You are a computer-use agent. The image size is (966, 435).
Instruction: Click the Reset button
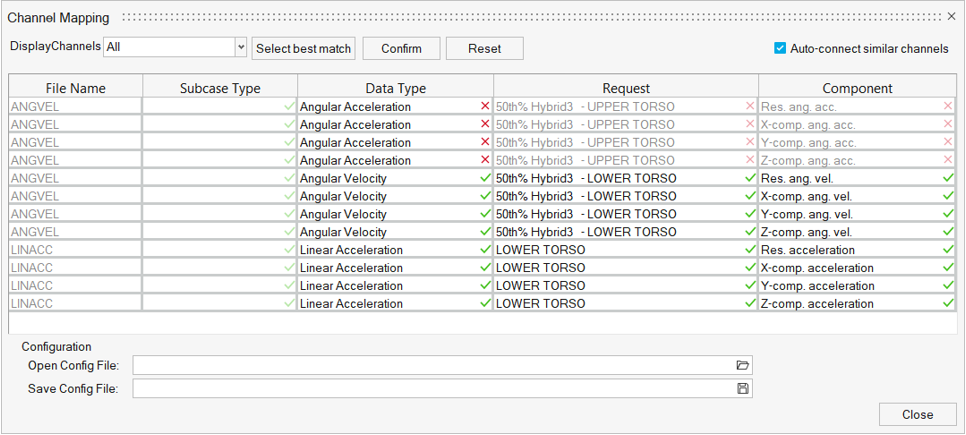[x=484, y=48]
